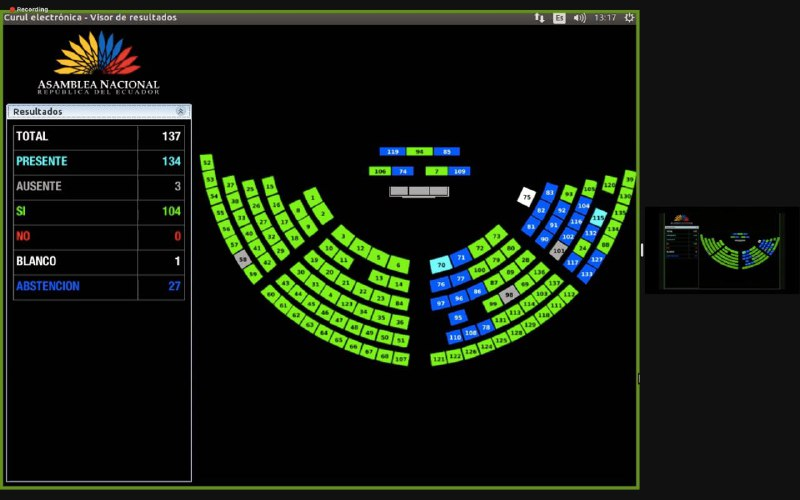Screen dimensions: 800x500
Task: Select blue seat 74
Action: (x=403, y=171)
